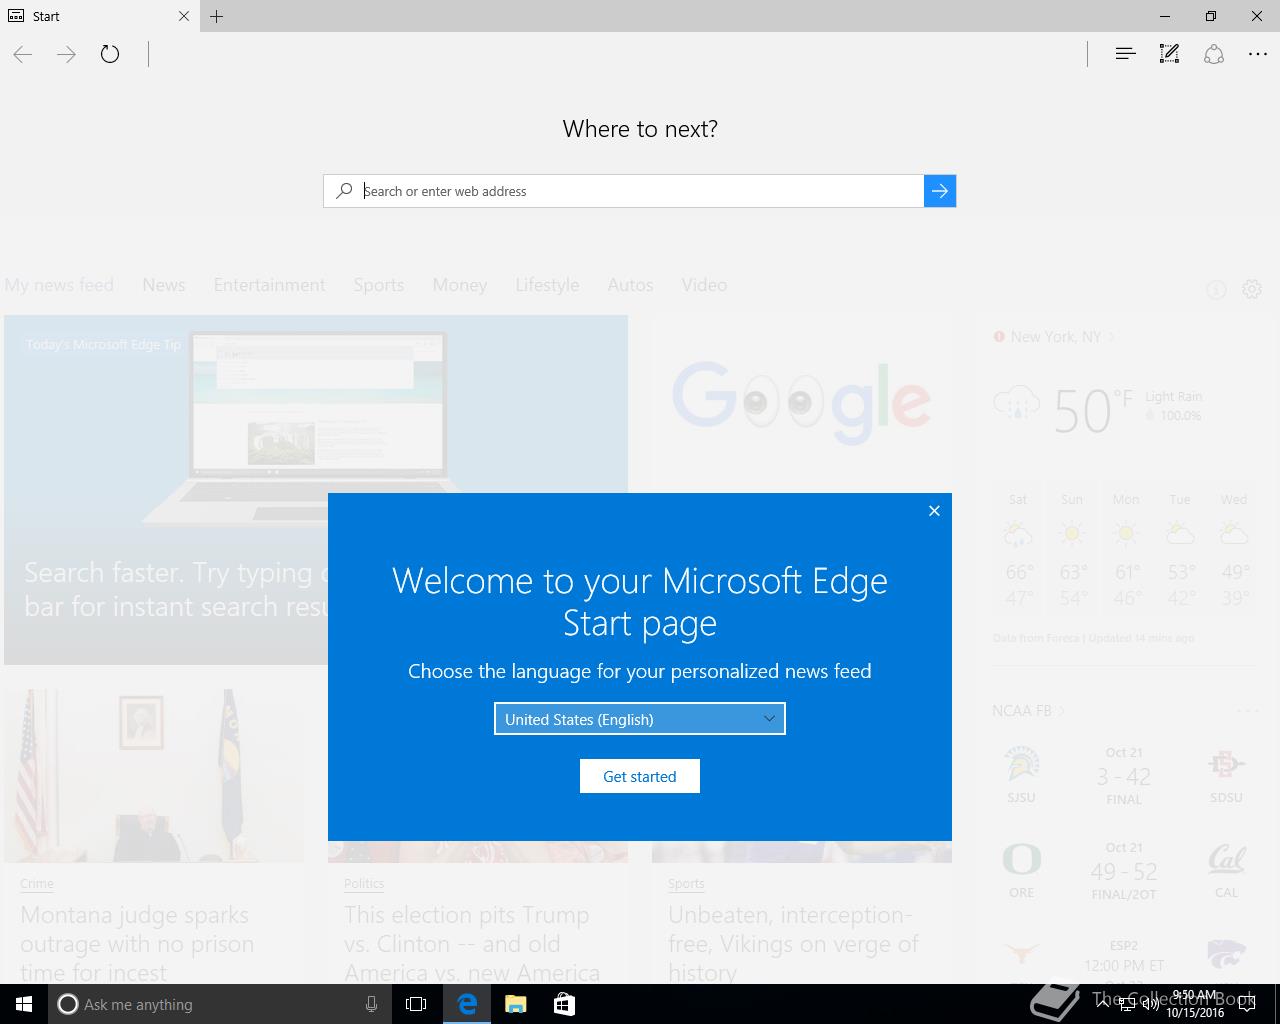Switch to the Lifestyle tab

547,285
